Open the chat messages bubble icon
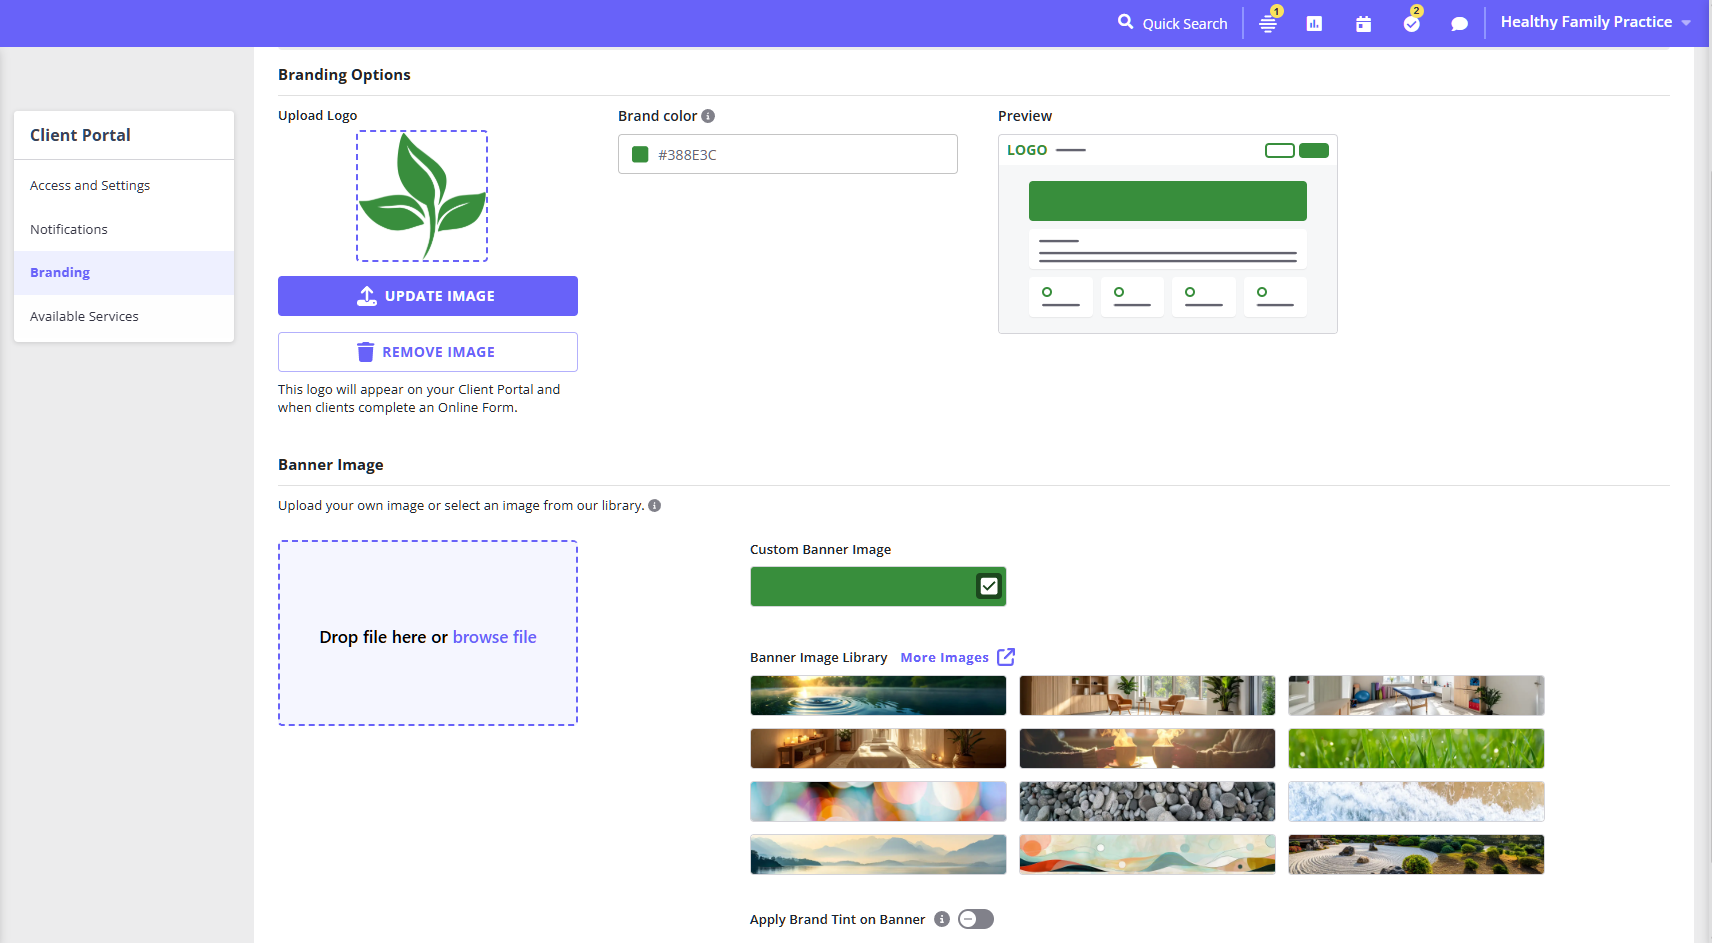 pos(1459,24)
